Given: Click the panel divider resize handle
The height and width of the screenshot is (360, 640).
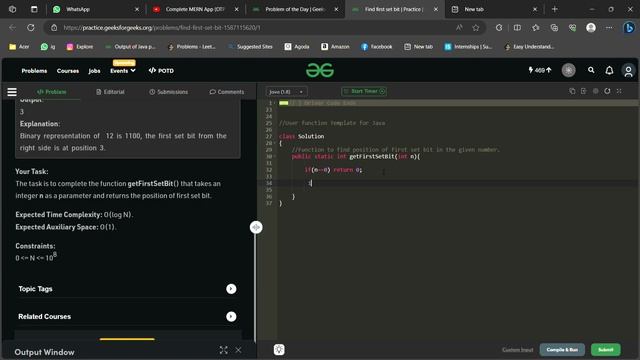Looking at the screenshot, I should click(x=256, y=227).
